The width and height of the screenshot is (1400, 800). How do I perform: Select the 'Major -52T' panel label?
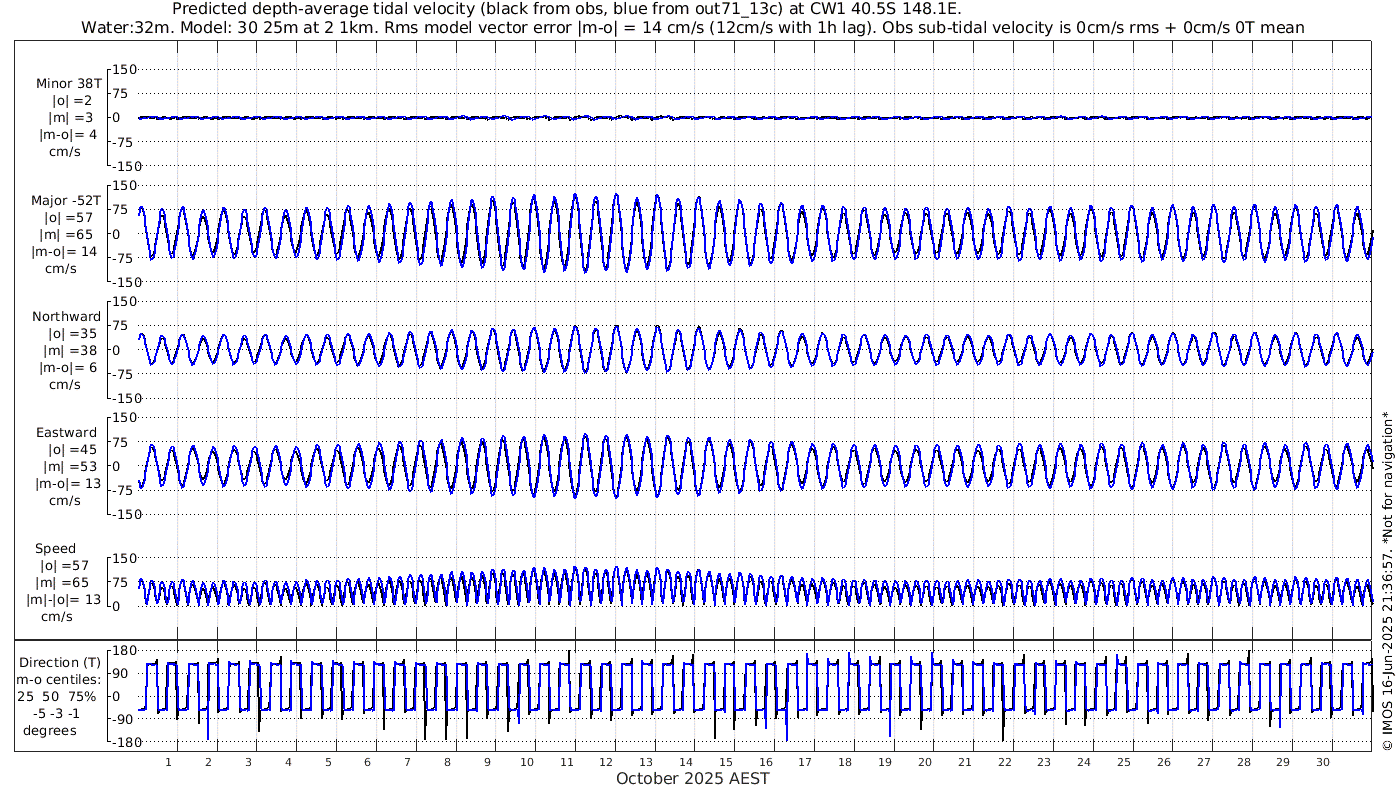pyautogui.click(x=66, y=201)
